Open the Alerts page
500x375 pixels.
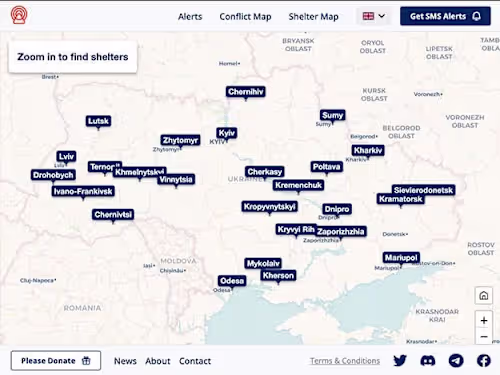[190, 16]
